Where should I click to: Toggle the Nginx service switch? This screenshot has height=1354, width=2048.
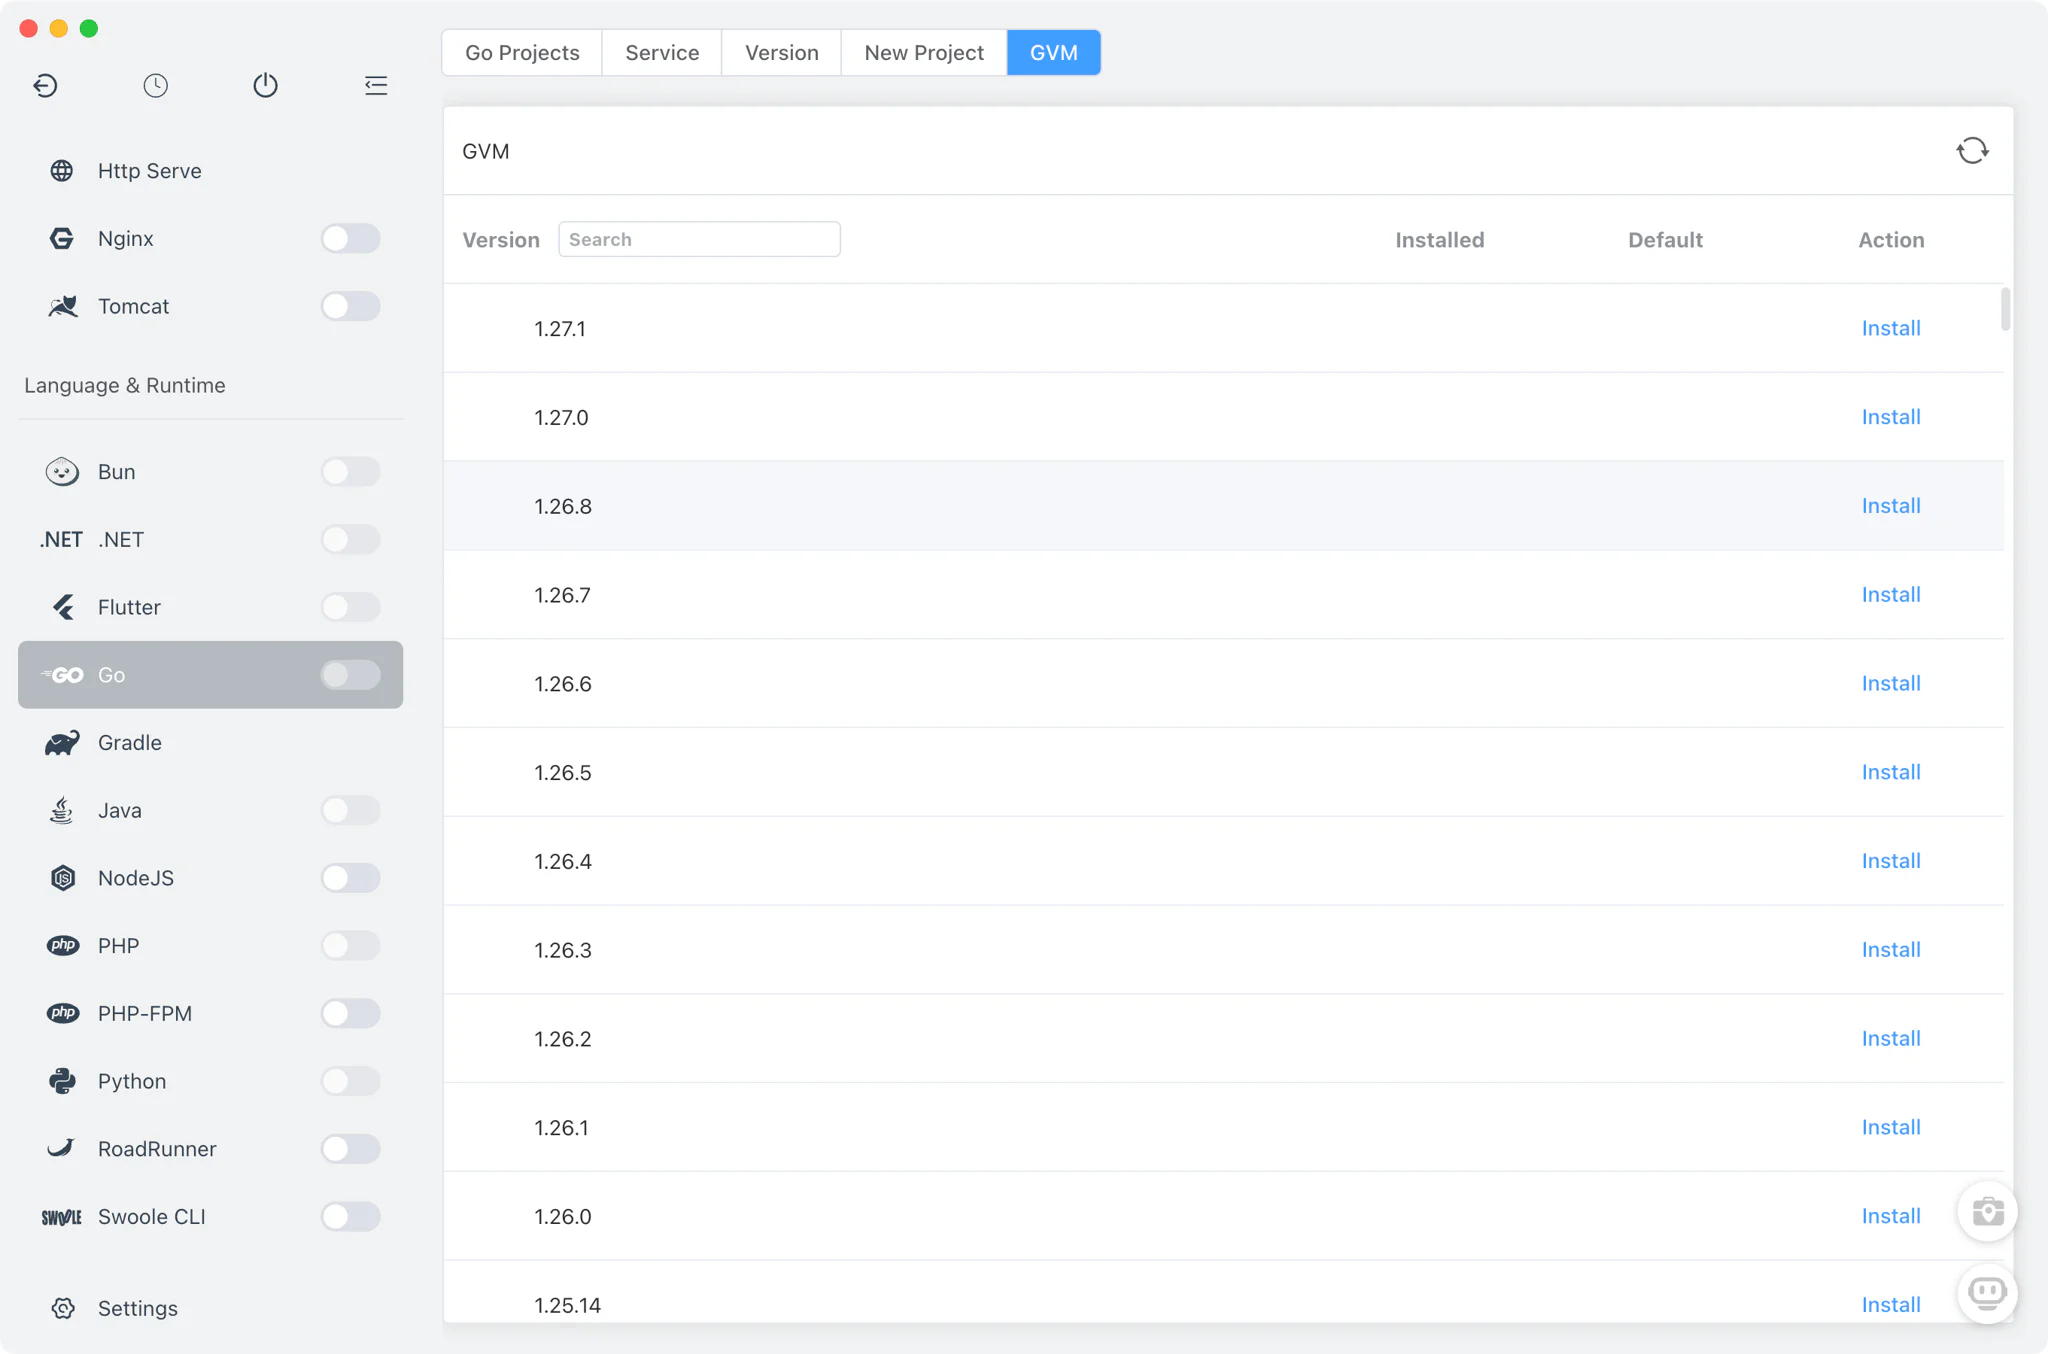[x=350, y=238]
